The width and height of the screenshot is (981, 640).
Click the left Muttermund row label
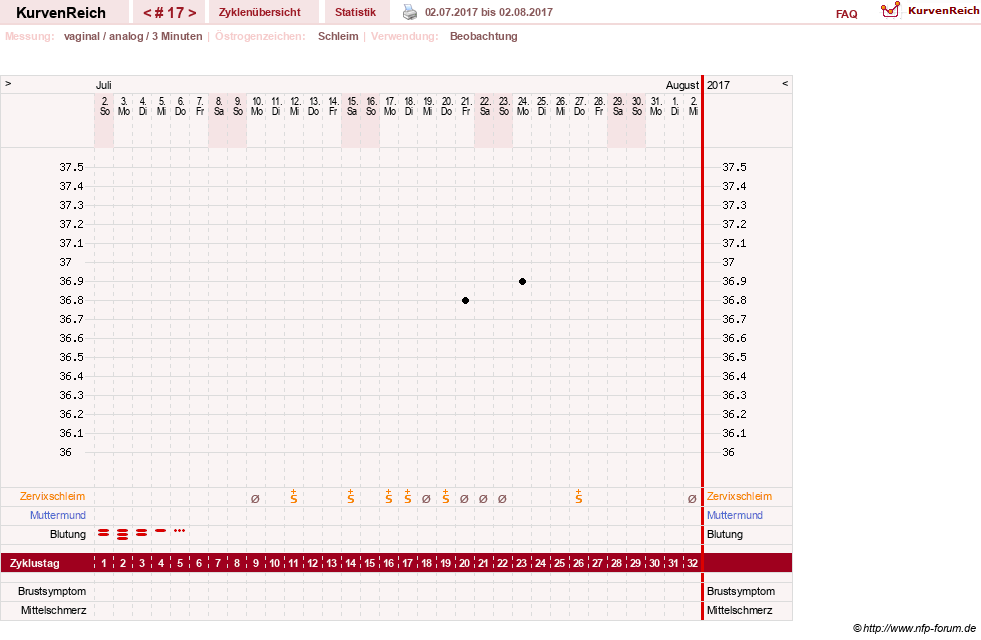click(58, 516)
